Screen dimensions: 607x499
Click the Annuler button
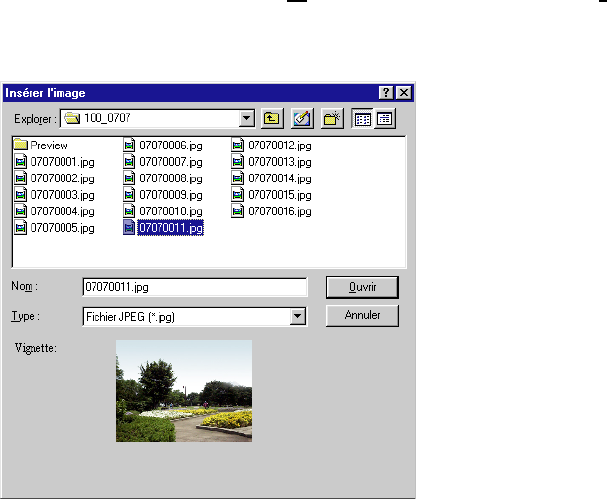tap(362, 316)
